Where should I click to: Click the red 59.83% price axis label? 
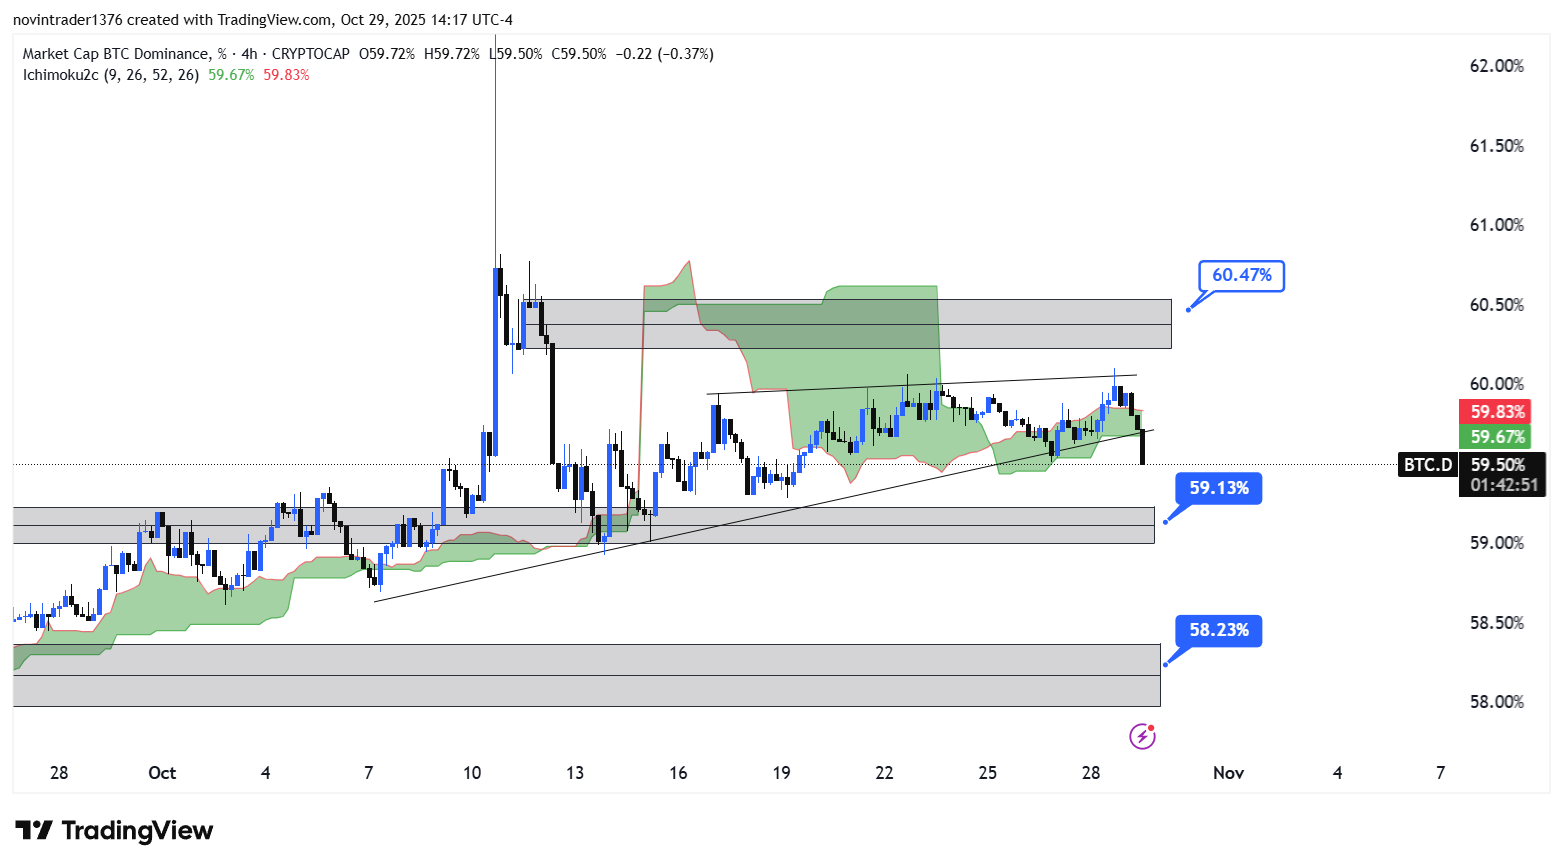click(1496, 412)
